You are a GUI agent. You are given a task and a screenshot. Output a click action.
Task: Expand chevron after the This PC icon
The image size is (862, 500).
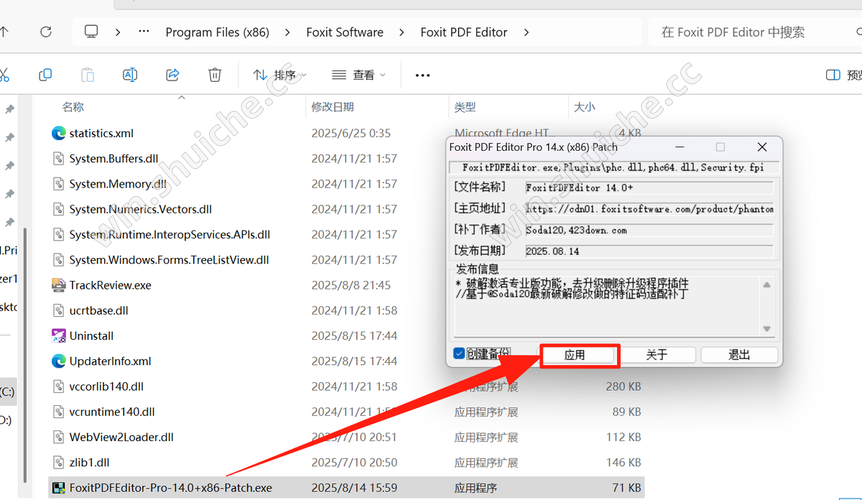point(118,32)
